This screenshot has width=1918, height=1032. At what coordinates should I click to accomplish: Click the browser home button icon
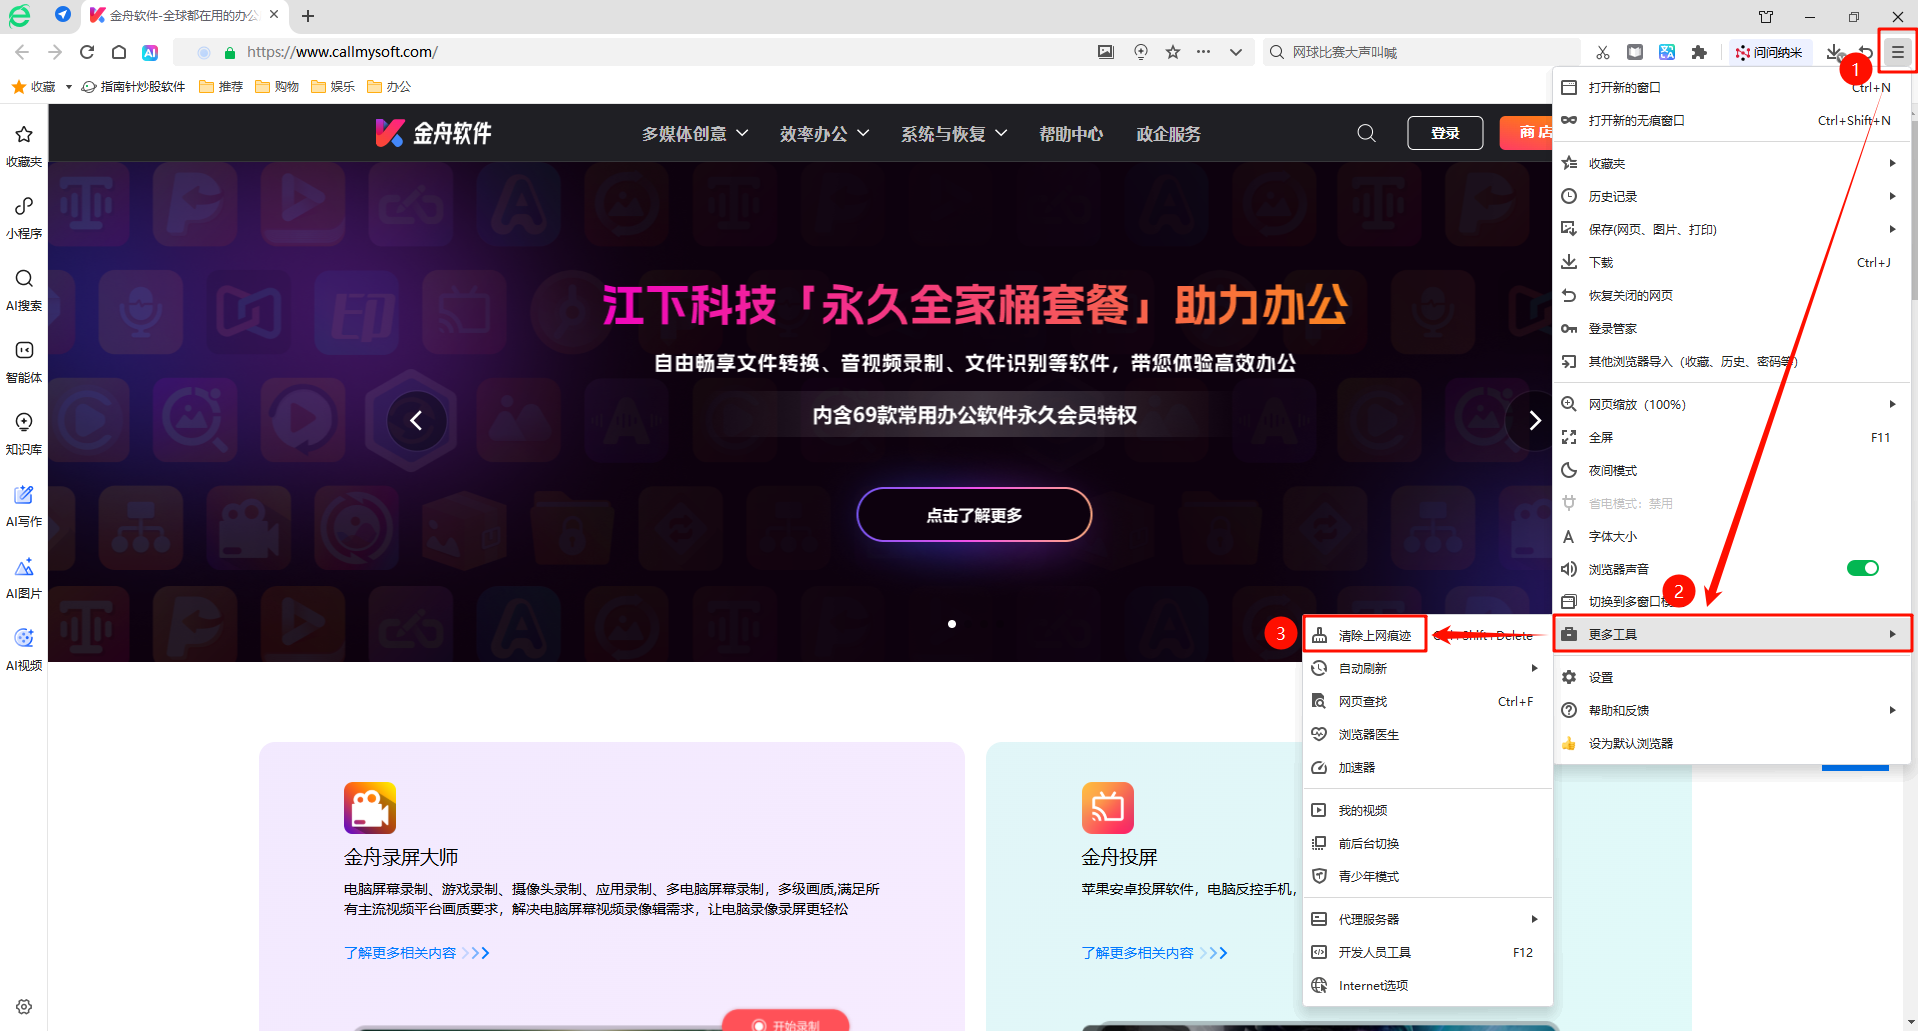[x=119, y=52]
